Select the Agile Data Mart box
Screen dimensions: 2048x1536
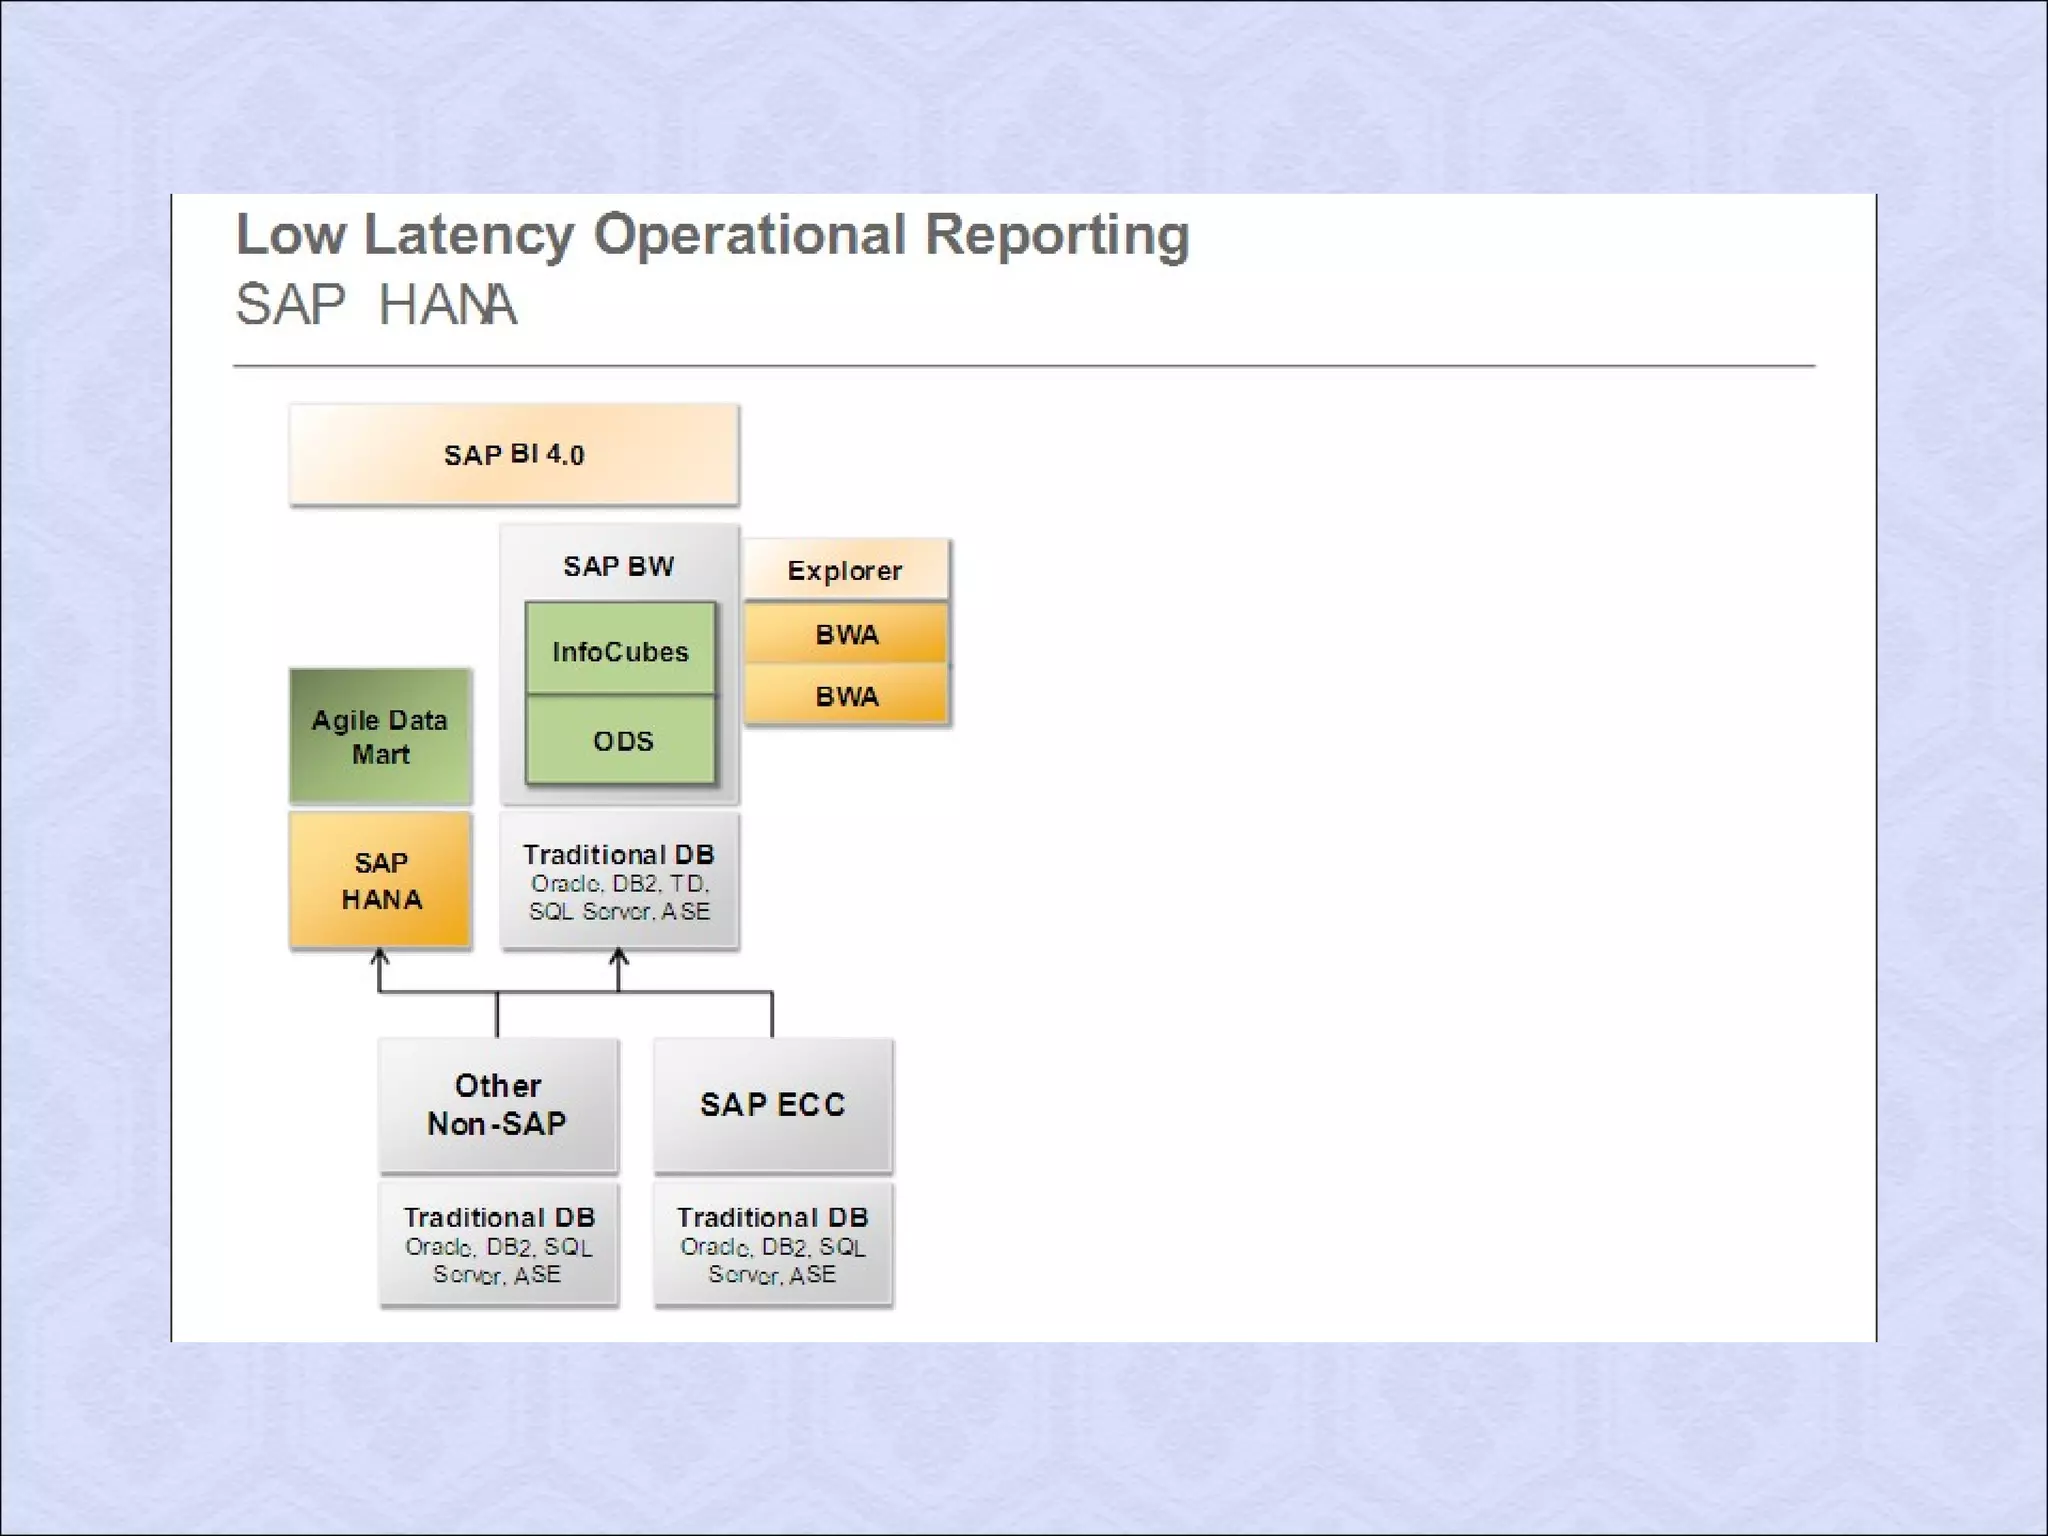[x=380, y=737]
